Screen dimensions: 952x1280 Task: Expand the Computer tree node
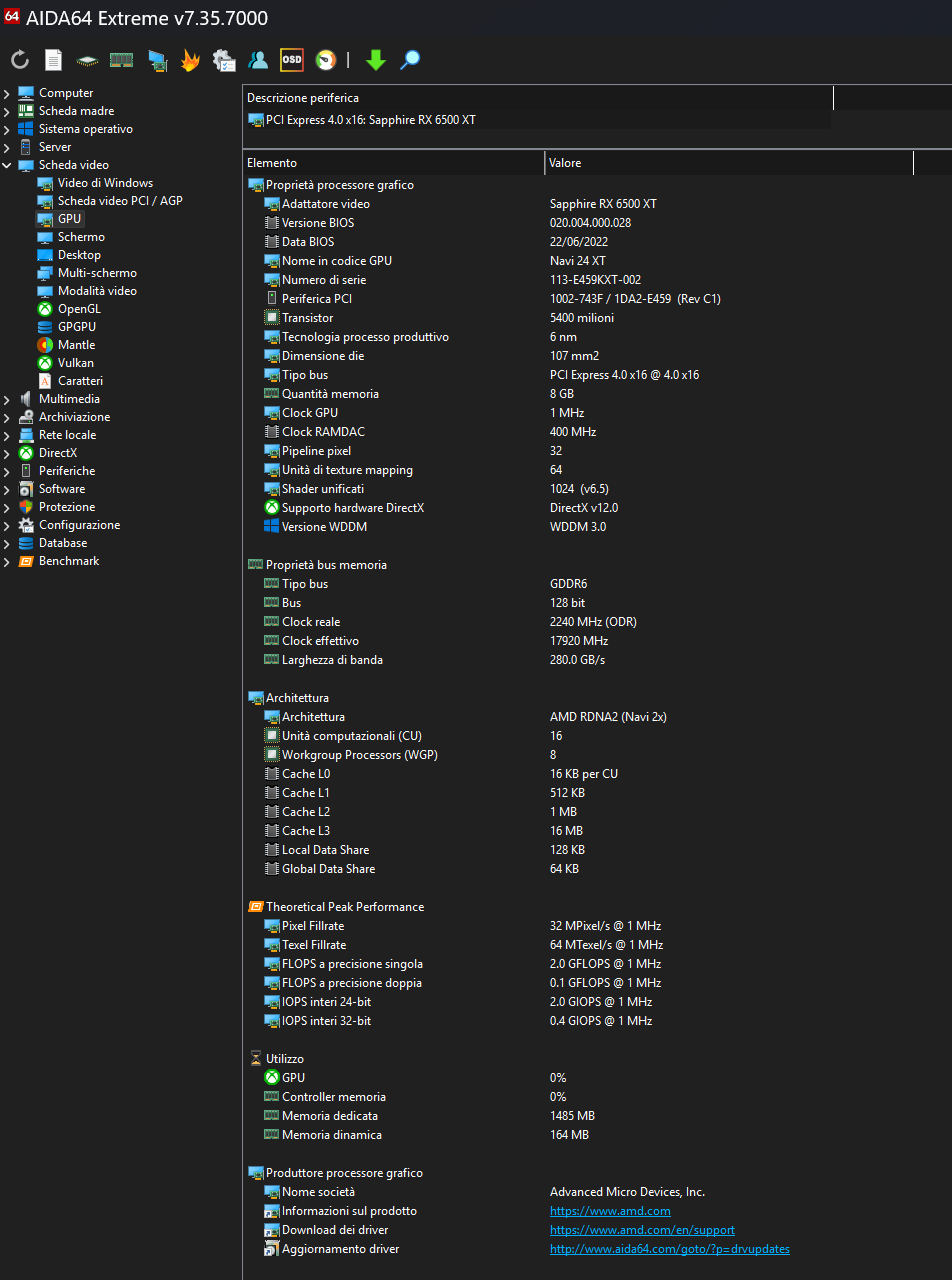[x=7, y=93]
